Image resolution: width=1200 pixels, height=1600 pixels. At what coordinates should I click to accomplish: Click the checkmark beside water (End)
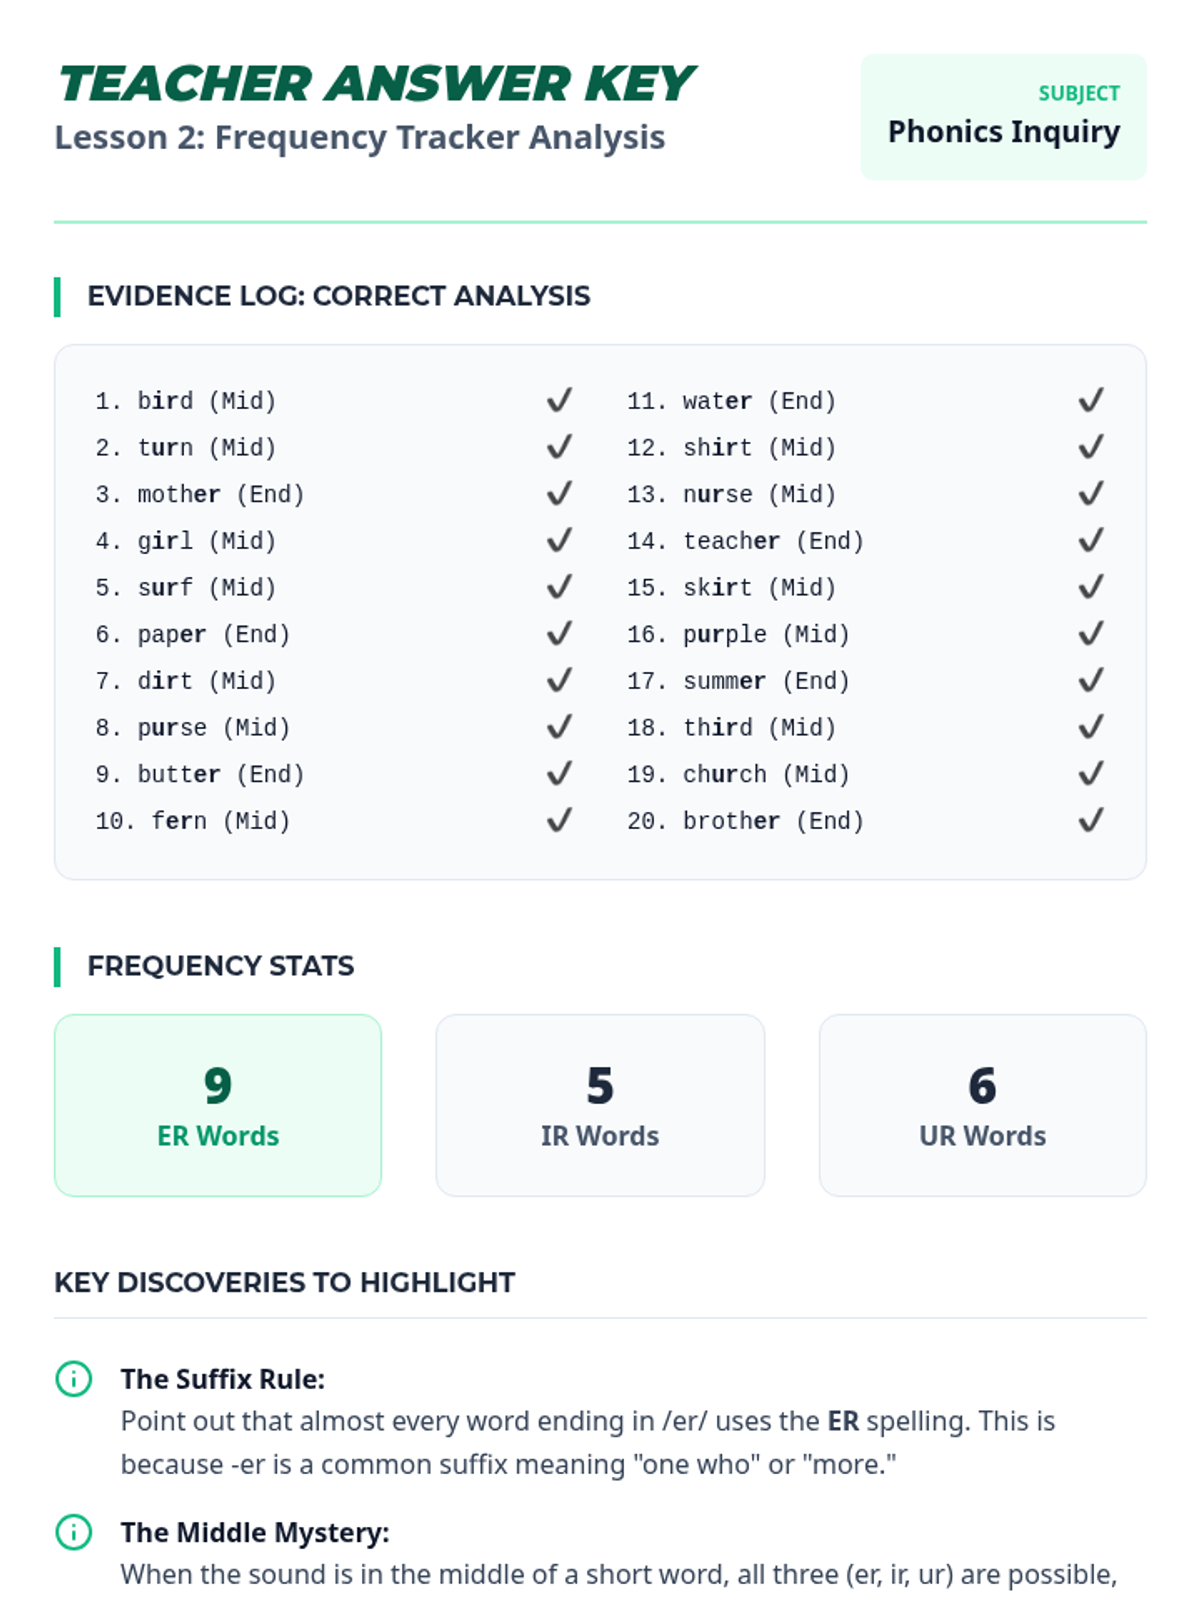tap(1091, 401)
